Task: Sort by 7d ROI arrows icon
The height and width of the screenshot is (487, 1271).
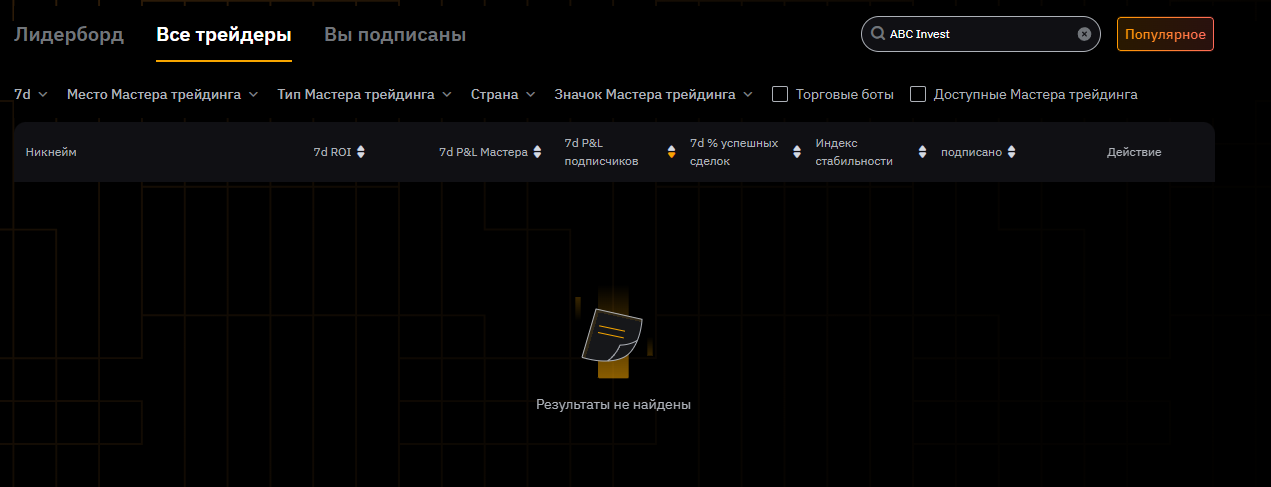Action: coord(361,152)
